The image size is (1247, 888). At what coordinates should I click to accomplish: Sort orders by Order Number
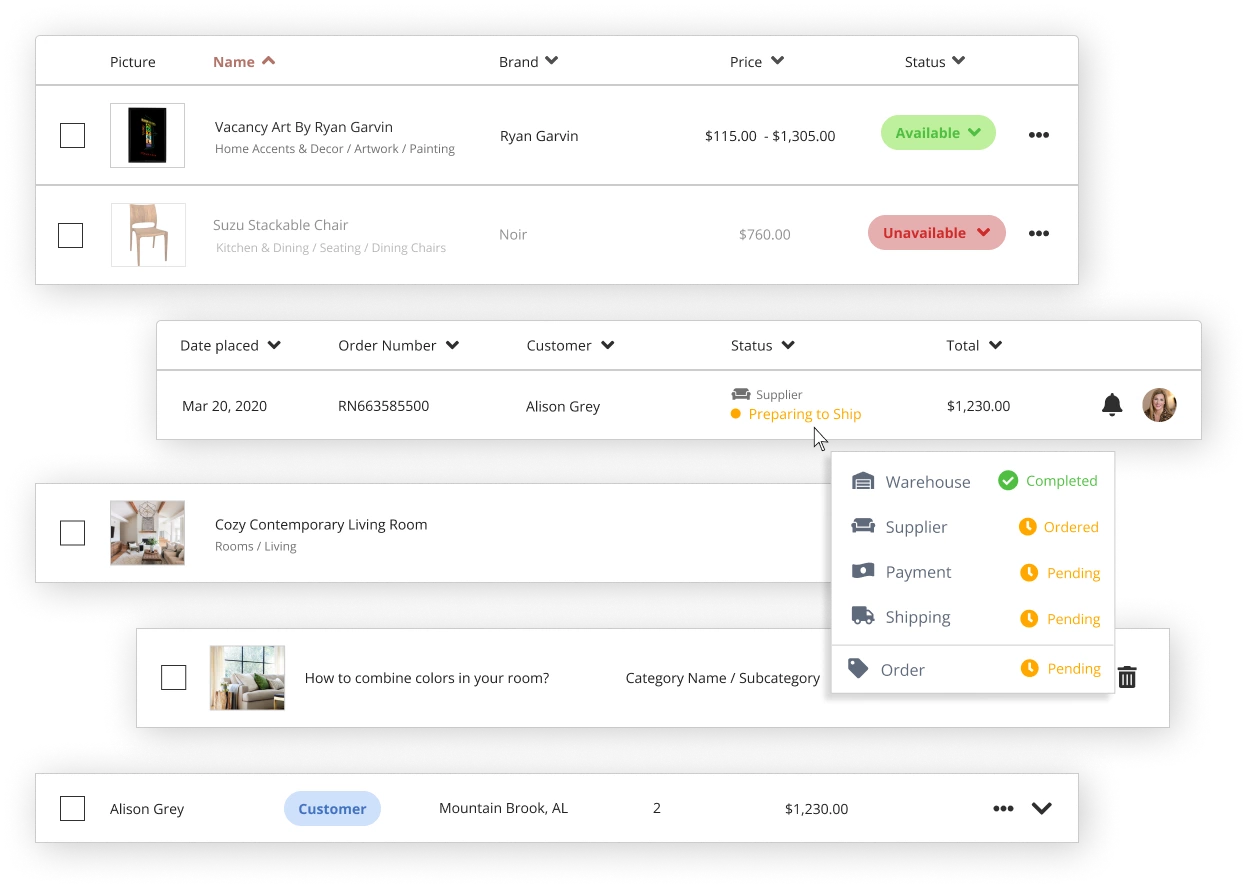click(x=398, y=345)
